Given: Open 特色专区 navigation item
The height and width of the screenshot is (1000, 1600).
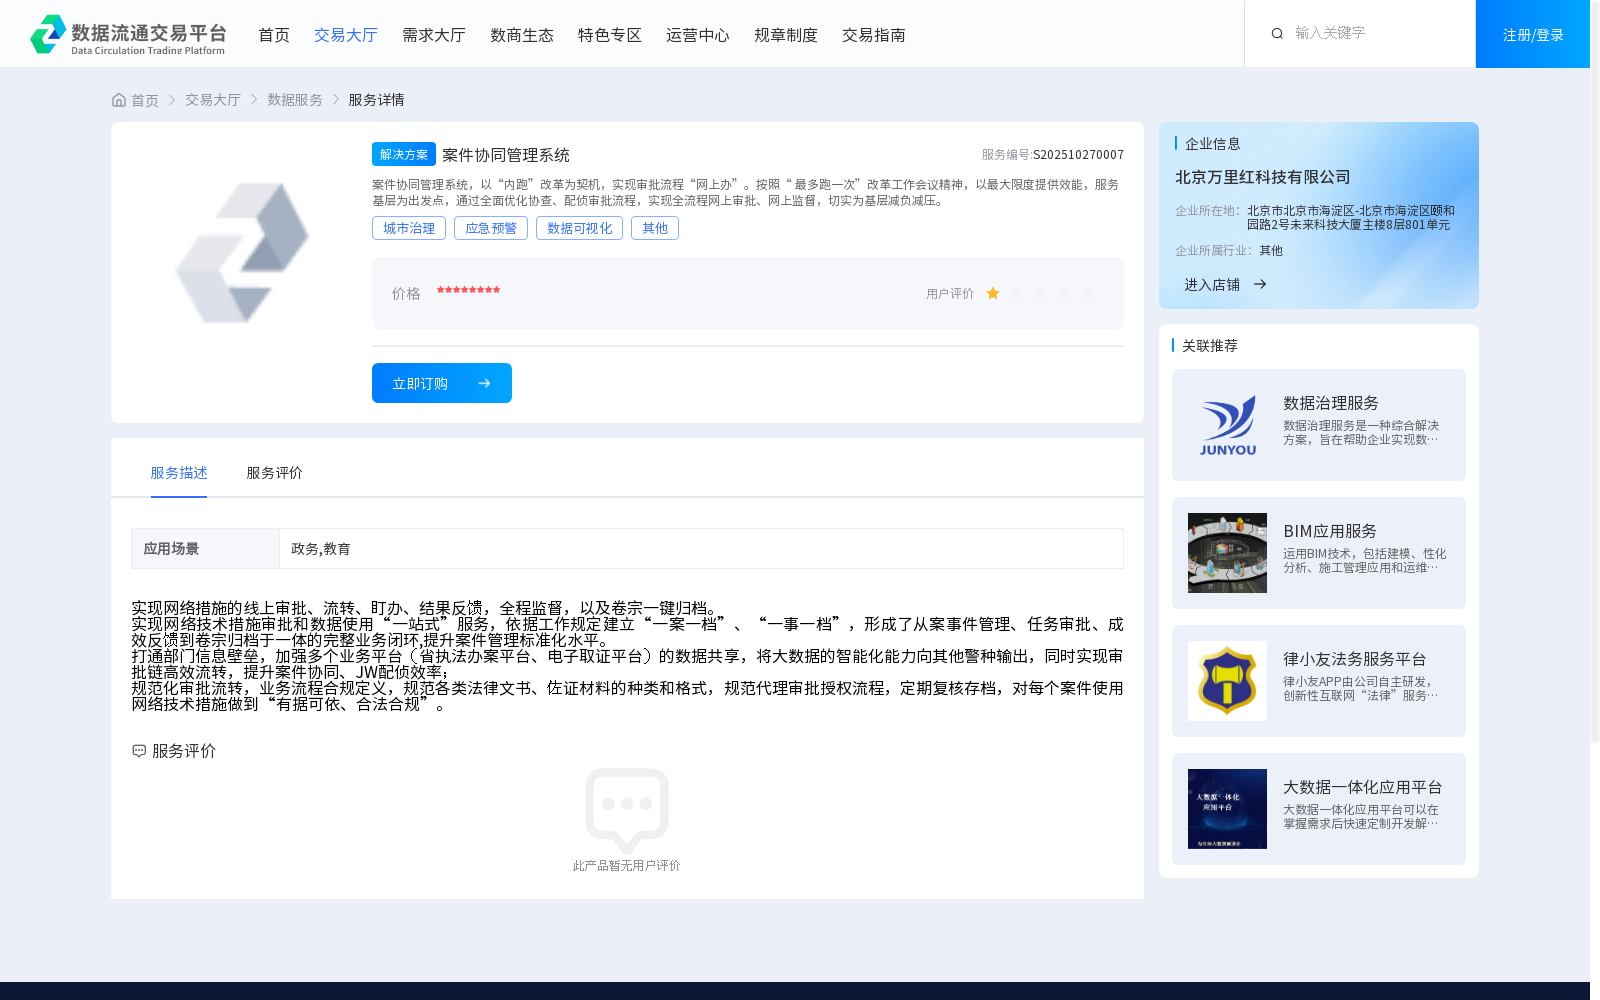Looking at the screenshot, I should [610, 35].
